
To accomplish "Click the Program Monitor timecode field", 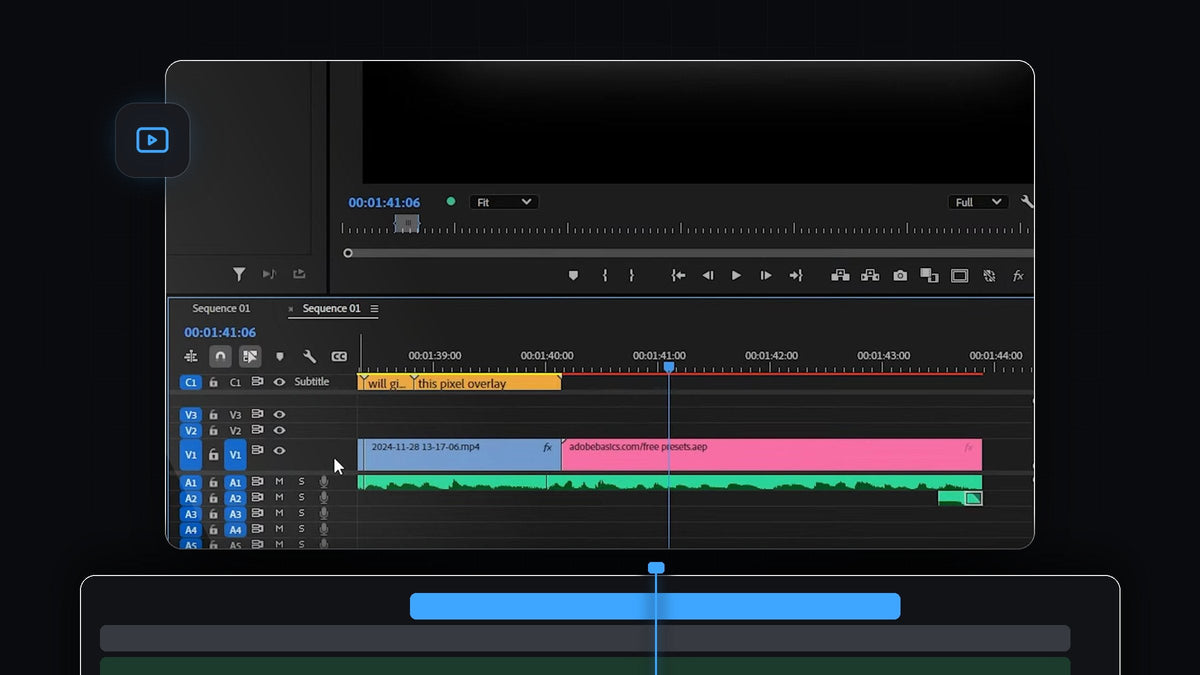I will [384, 202].
